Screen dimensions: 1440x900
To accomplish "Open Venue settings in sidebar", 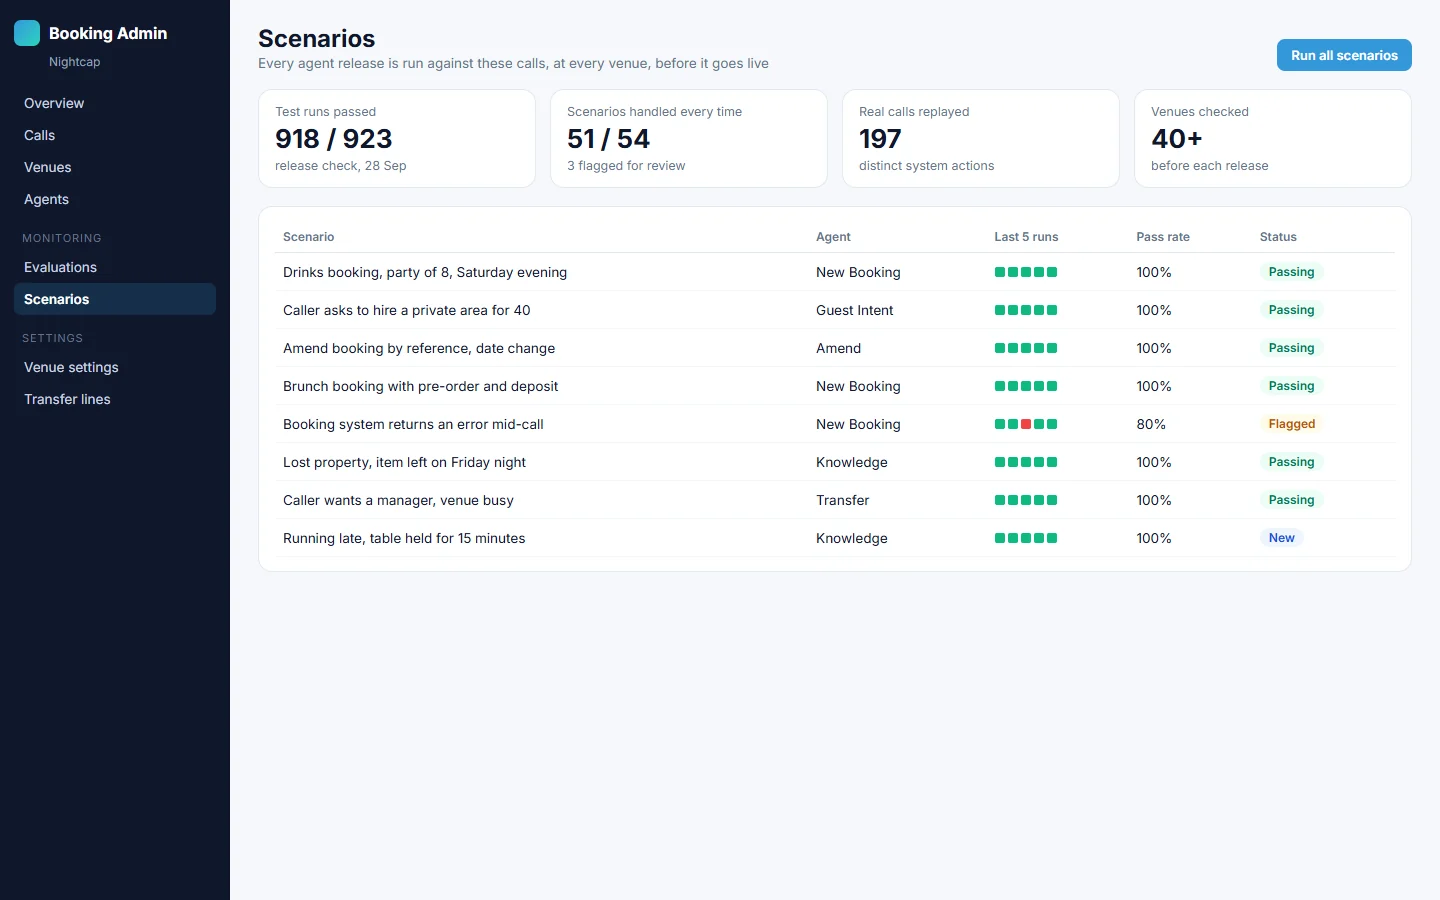I will (x=115, y=367).
